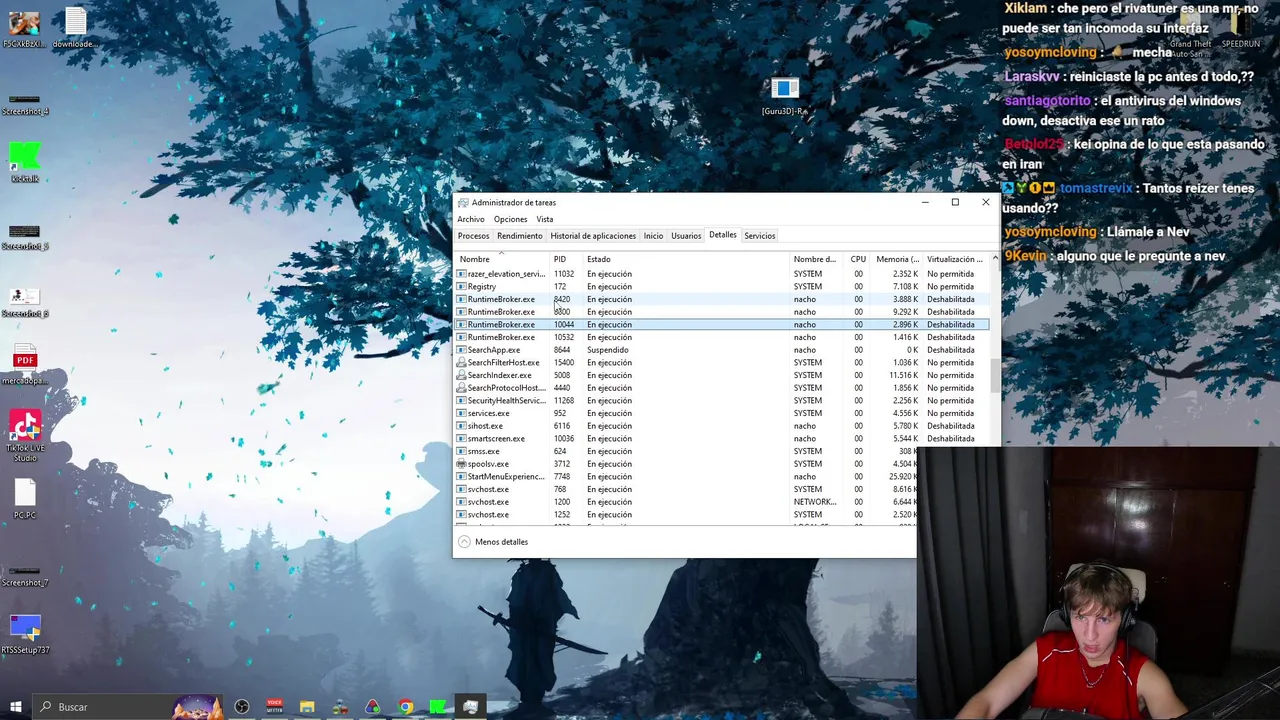Open the Windows Start menu
The image size is (1280, 720).
pyautogui.click(x=15, y=707)
